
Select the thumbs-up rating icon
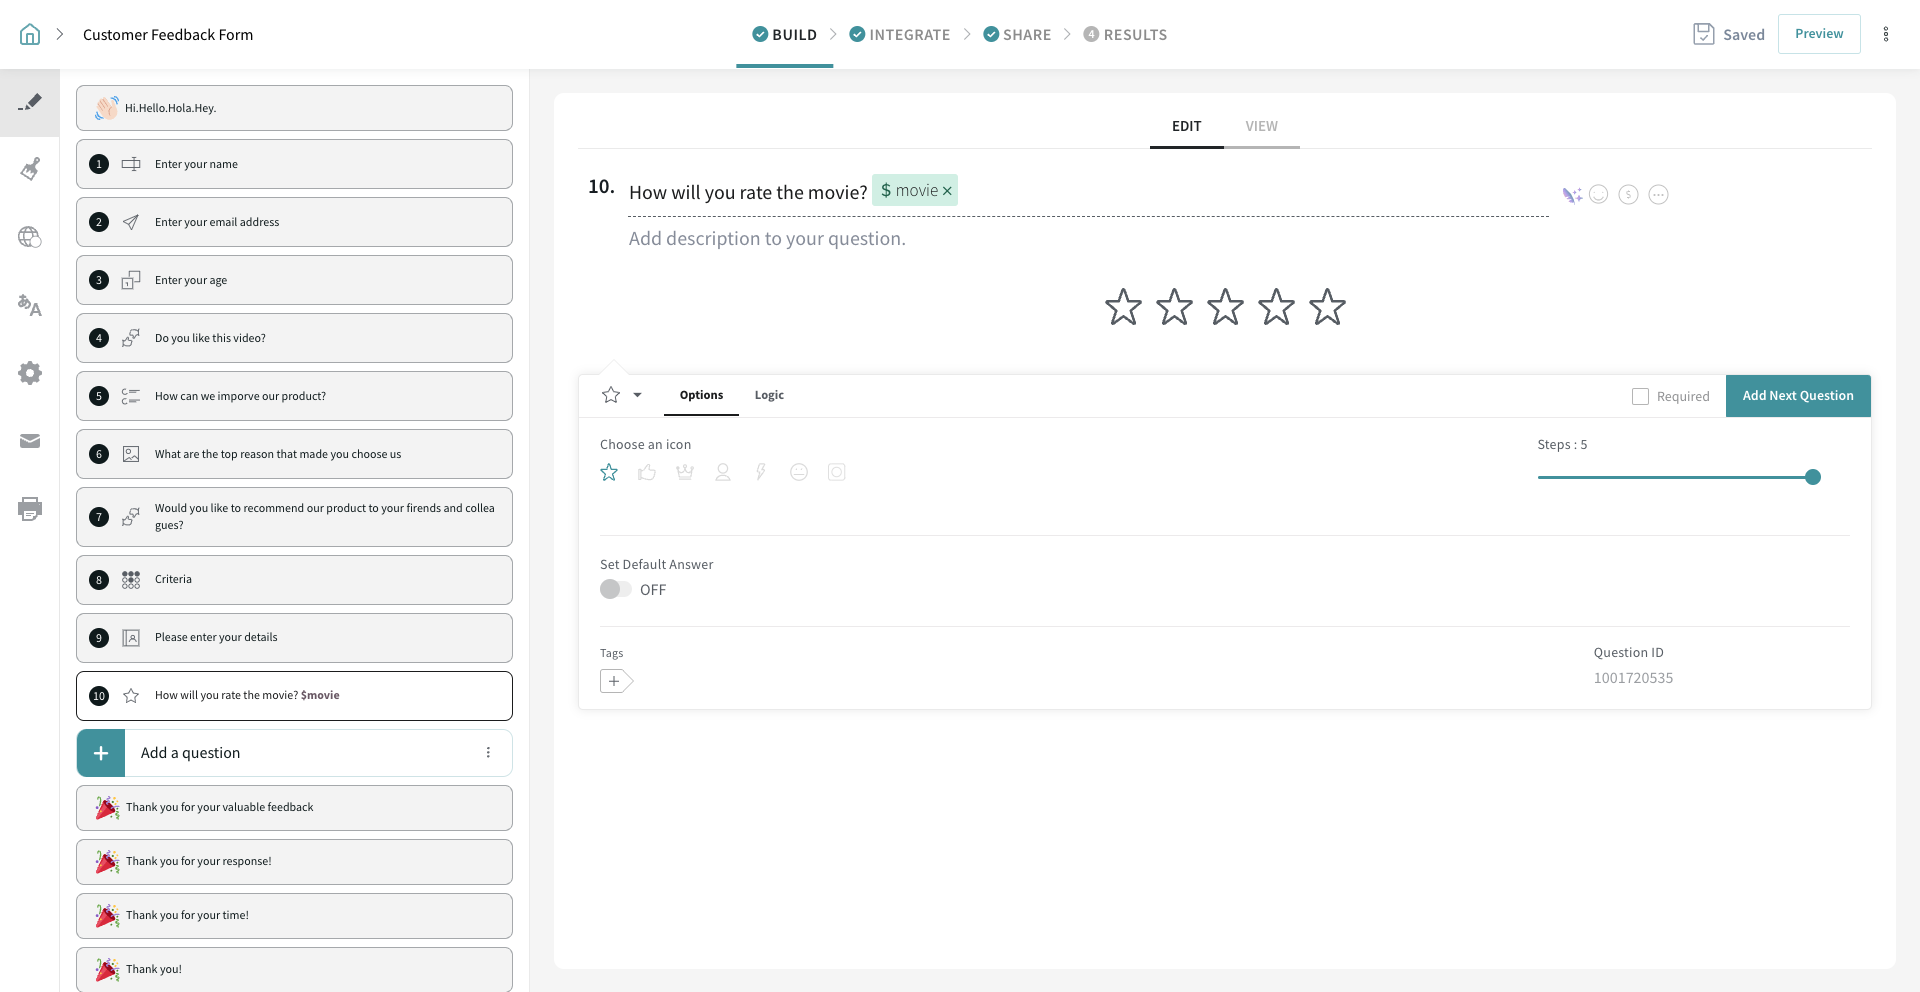[647, 472]
